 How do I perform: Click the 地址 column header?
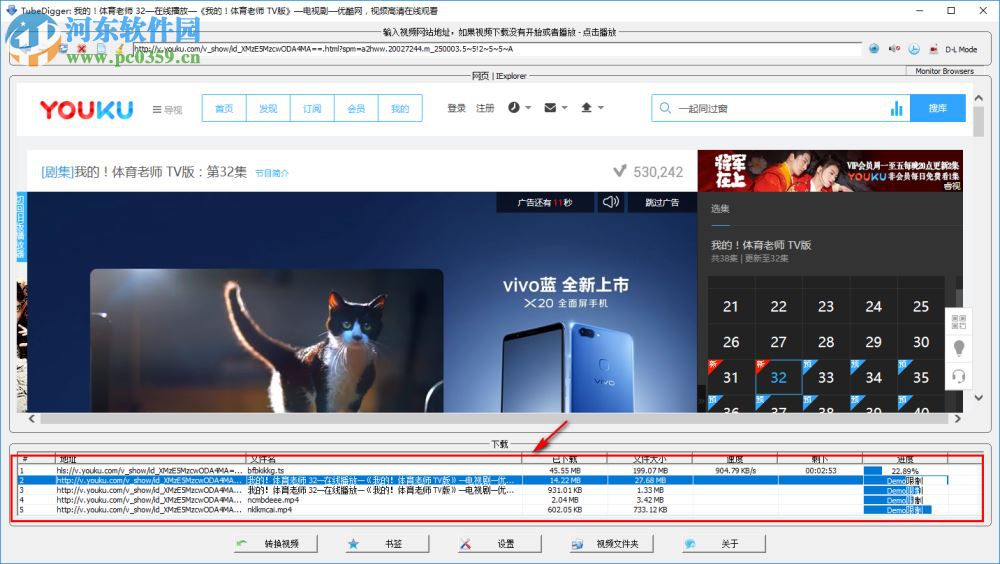(151, 459)
